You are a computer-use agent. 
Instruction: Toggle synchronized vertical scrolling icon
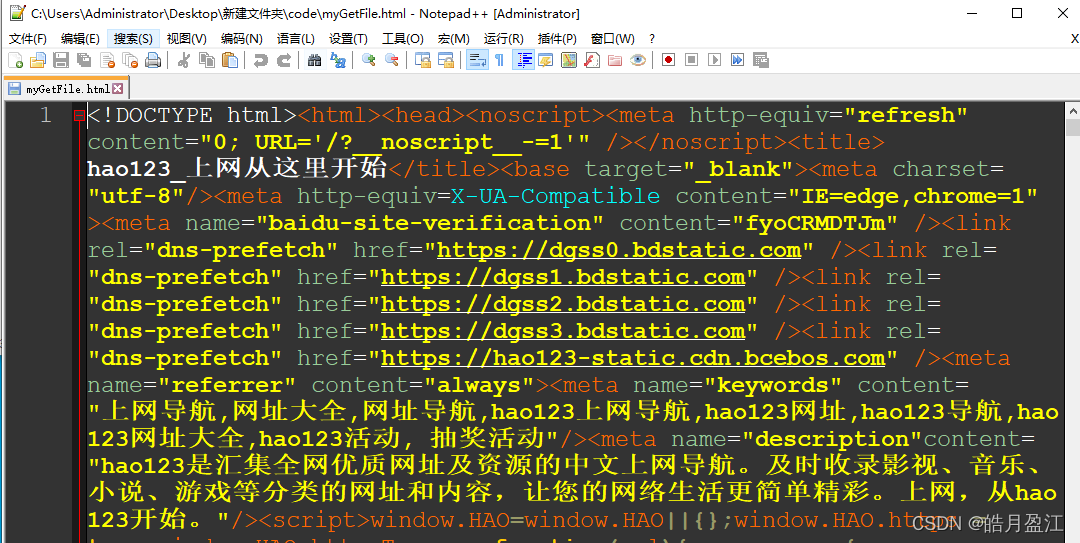[x=422, y=61]
